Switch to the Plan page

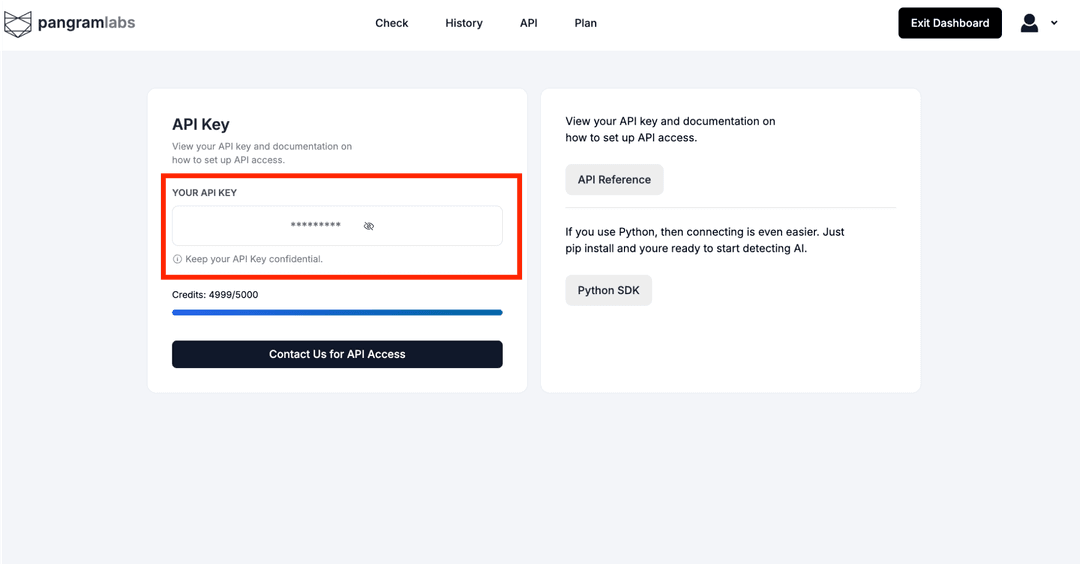click(586, 23)
